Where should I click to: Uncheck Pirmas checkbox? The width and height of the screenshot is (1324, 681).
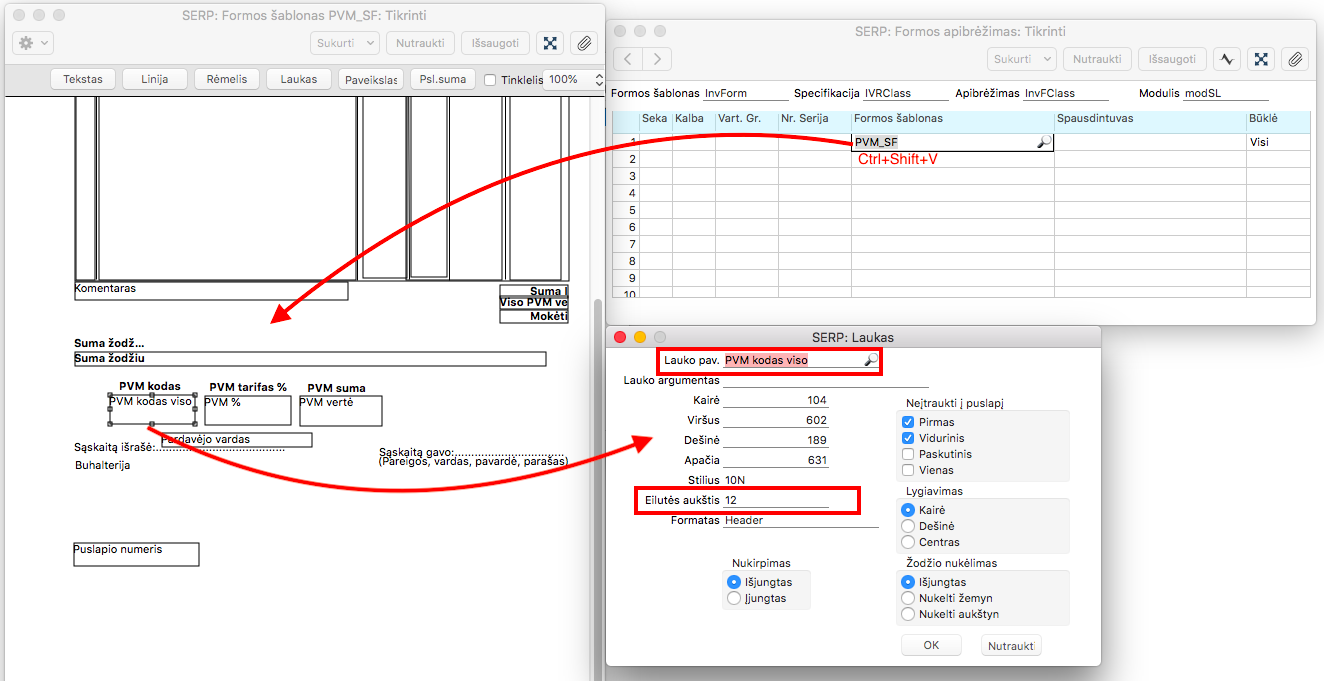pos(908,422)
